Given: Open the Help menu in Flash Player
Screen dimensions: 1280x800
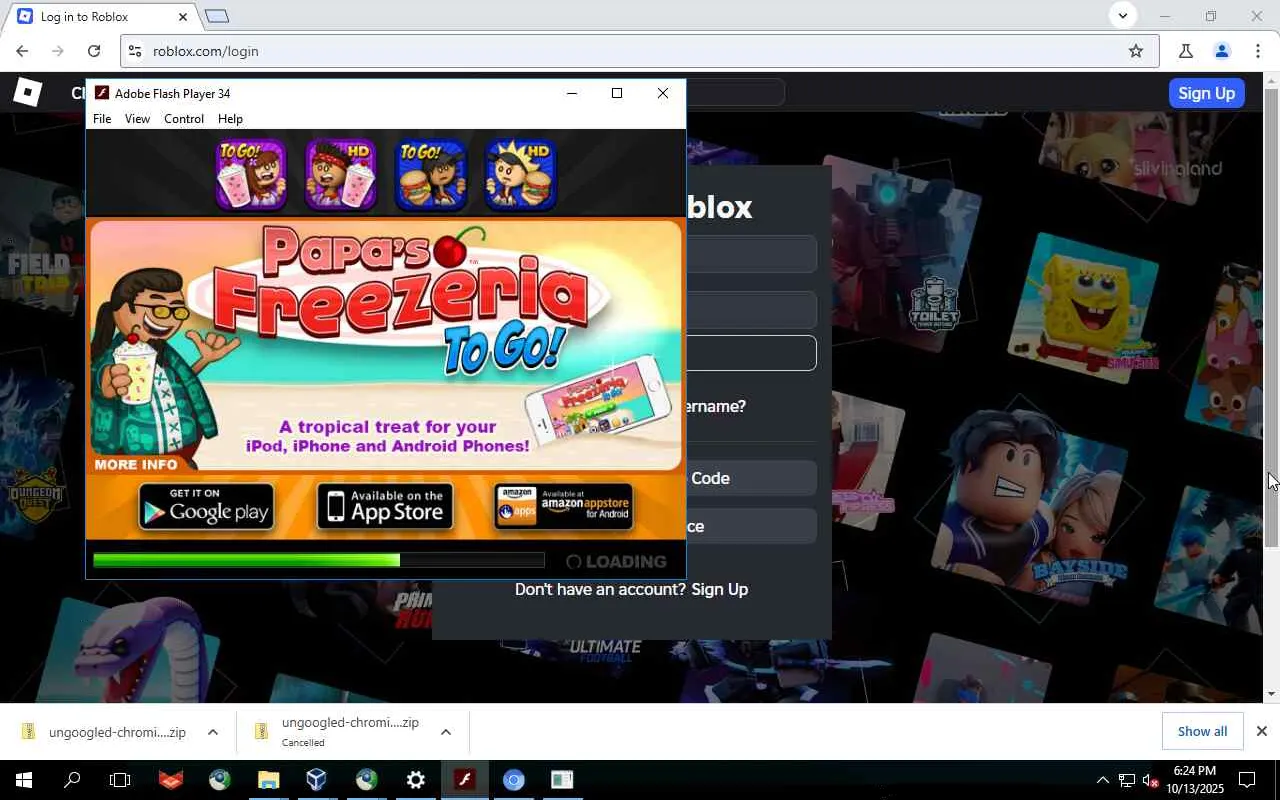Looking at the screenshot, I should [230, 119].
